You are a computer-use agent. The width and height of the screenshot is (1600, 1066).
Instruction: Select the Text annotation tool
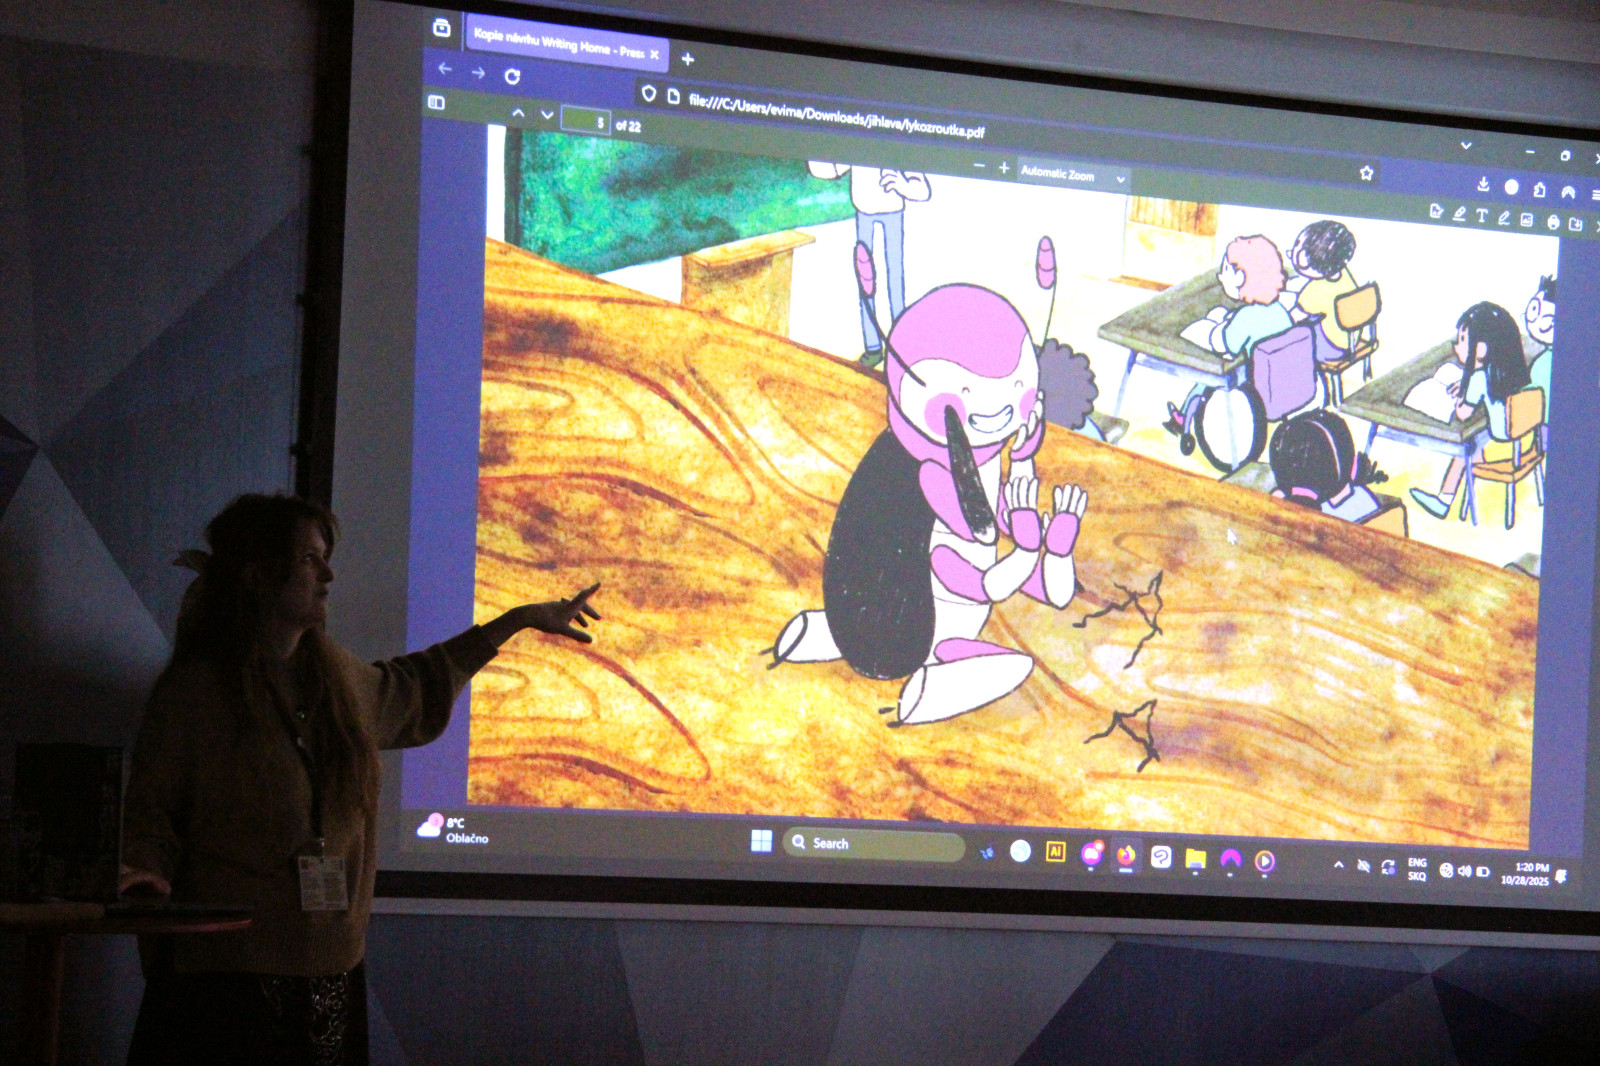tap(1481, 216)
